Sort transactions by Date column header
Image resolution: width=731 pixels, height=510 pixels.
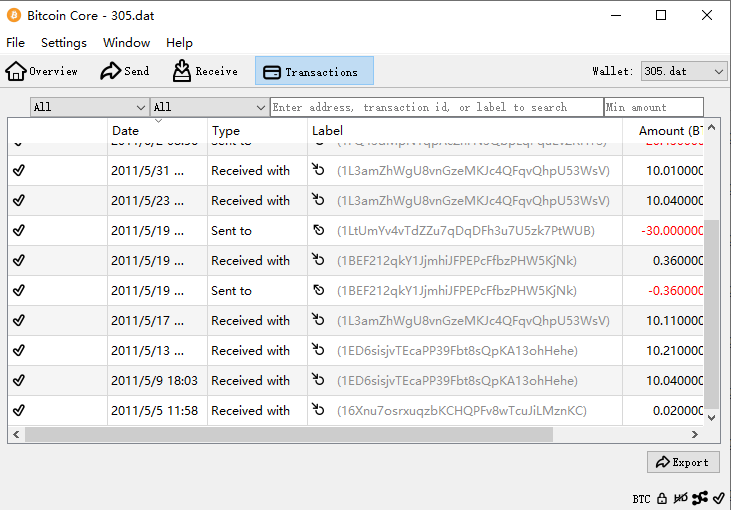(157, 131)
